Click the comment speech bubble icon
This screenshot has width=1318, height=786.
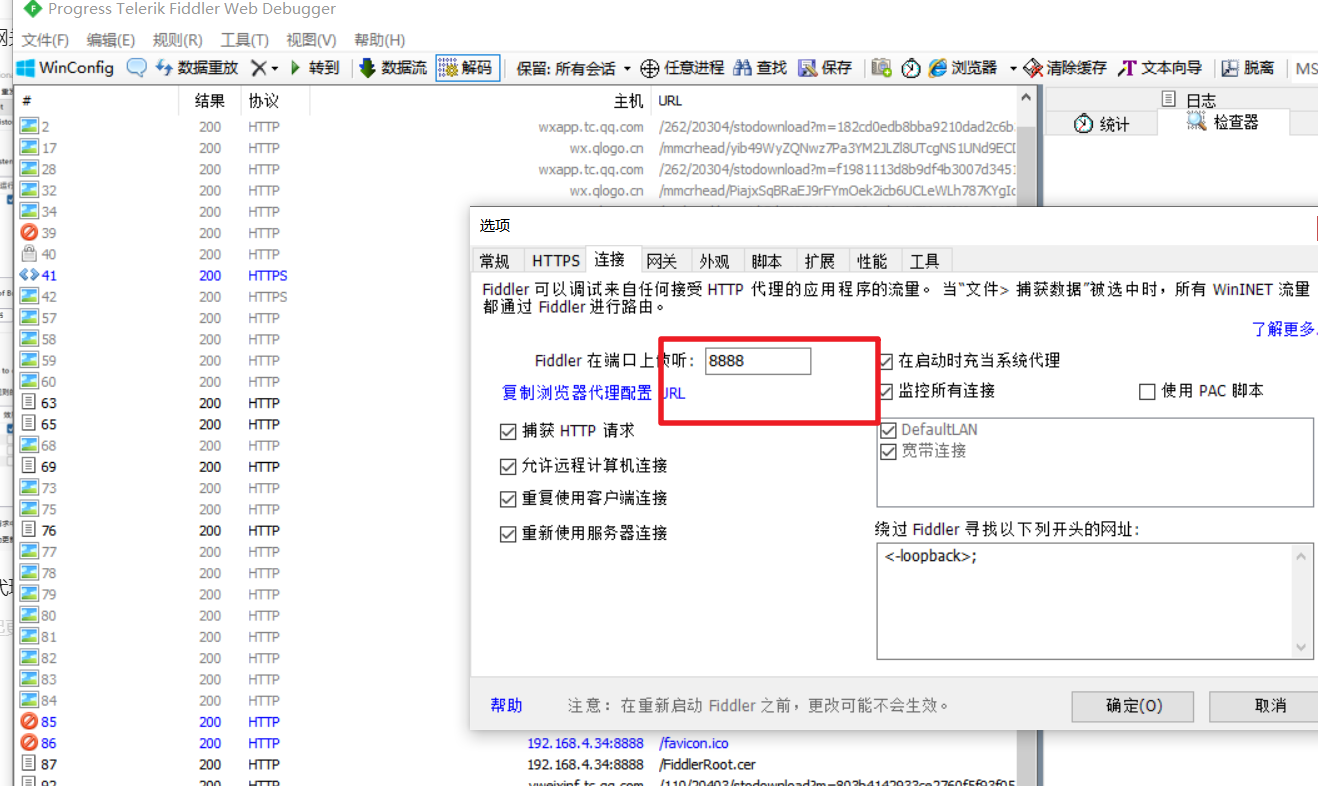(136, 68)
